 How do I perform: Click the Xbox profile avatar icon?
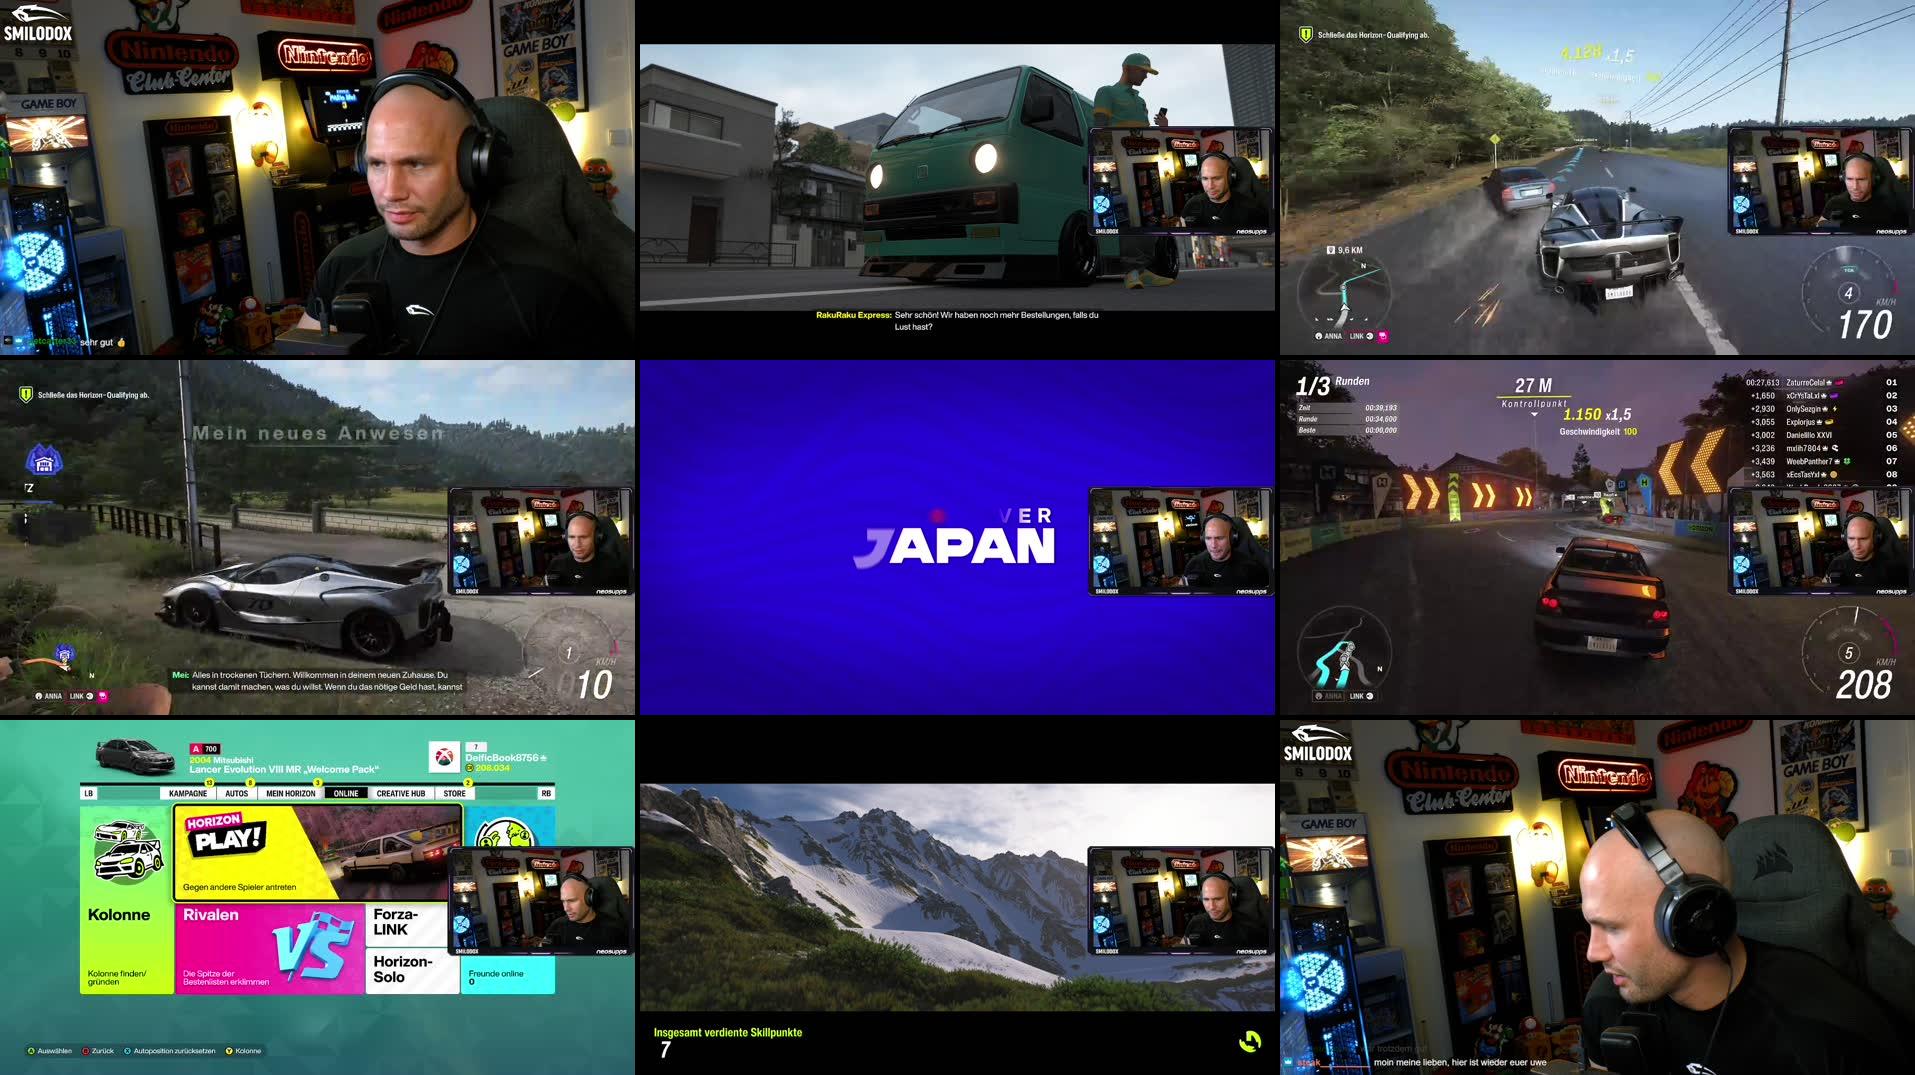pyautogui.click(x=444, y=757)
